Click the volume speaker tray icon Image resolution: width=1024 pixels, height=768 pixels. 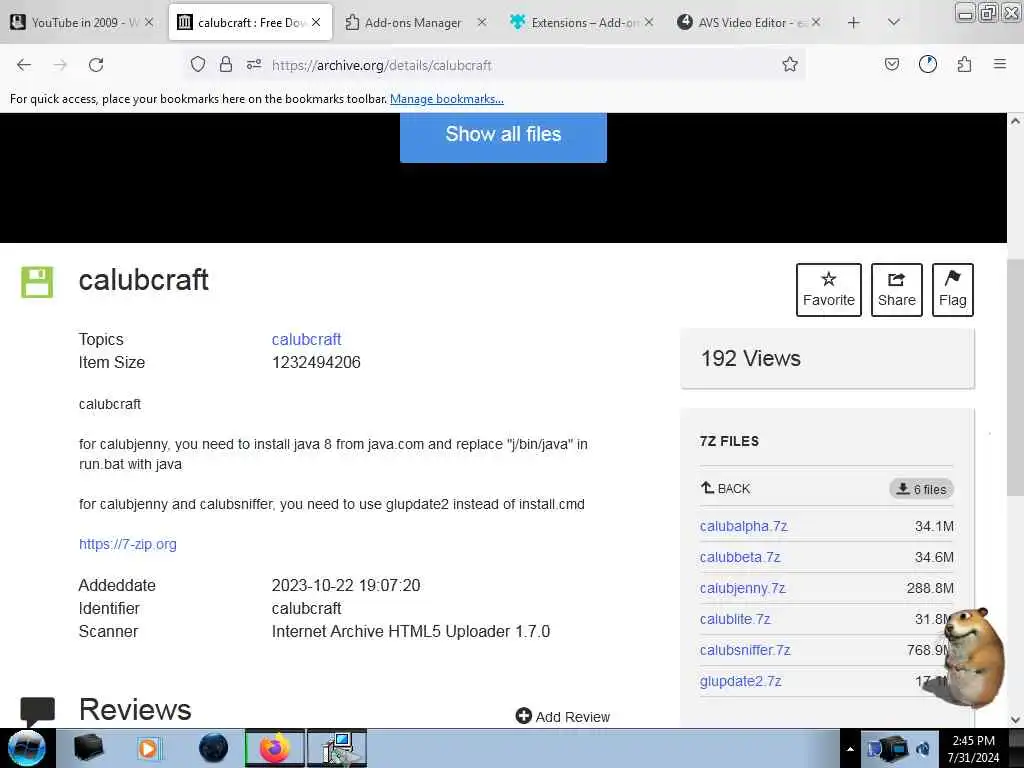point(923,749)
